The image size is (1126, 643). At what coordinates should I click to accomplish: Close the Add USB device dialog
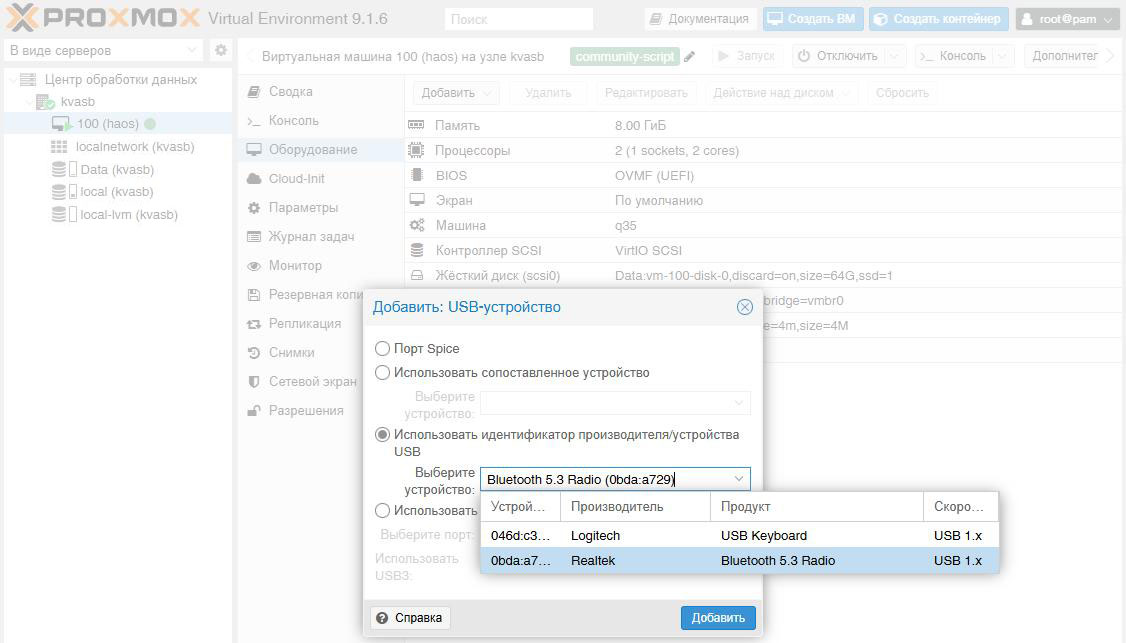coord(745,307)
